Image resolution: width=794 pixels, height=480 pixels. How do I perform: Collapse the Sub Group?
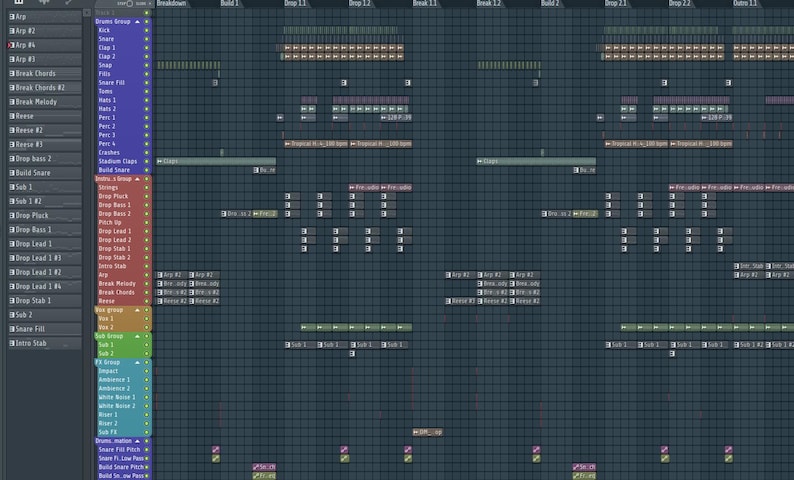(137, 336)
